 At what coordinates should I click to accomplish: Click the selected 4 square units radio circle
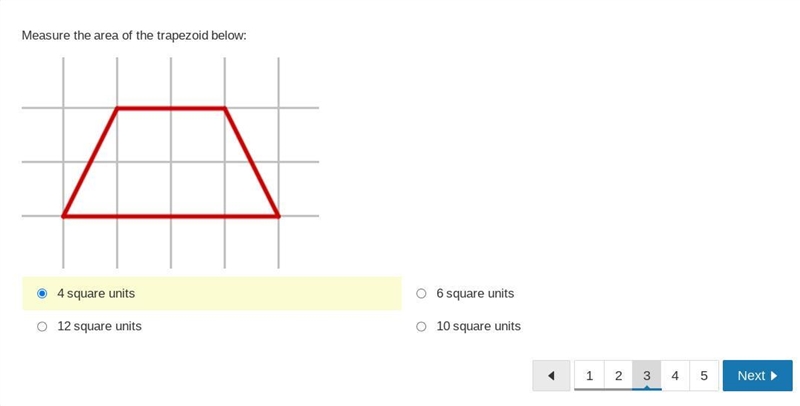tap(42, 293)
